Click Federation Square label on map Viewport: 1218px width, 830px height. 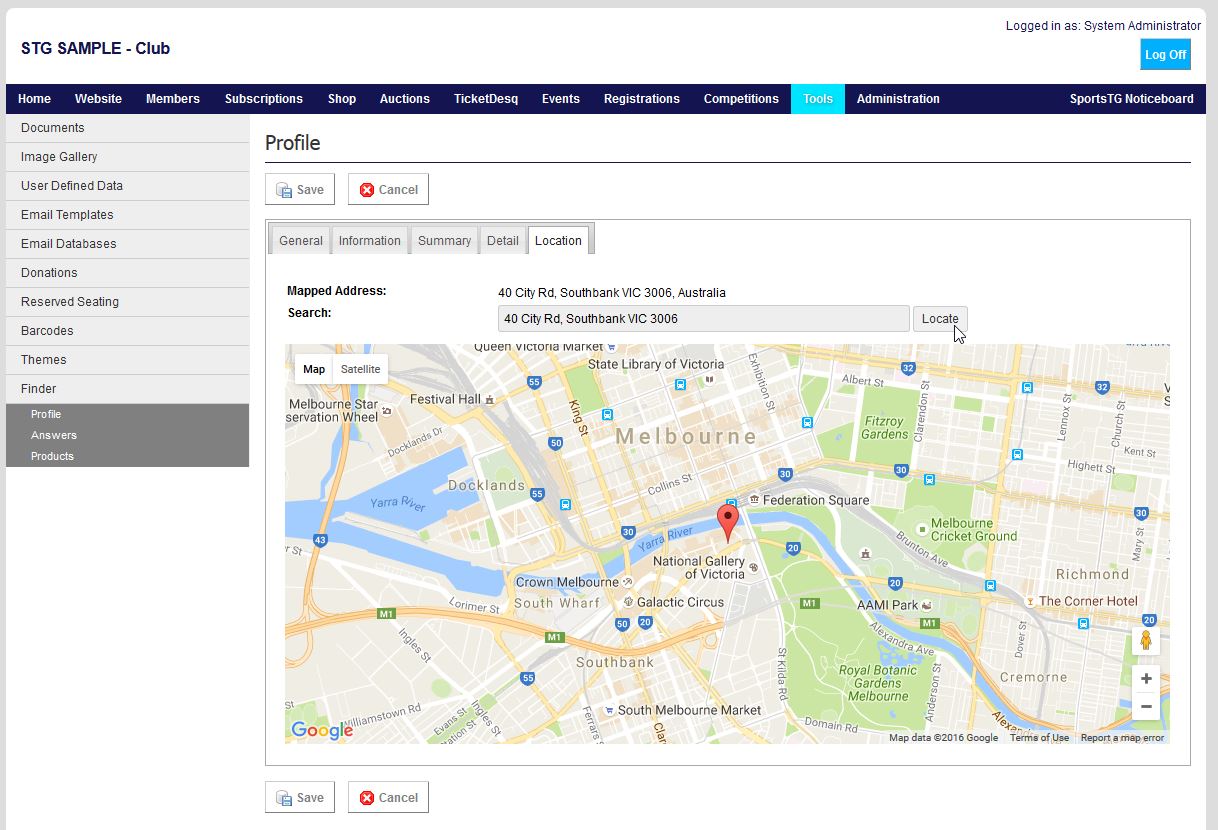pos(816,500)
